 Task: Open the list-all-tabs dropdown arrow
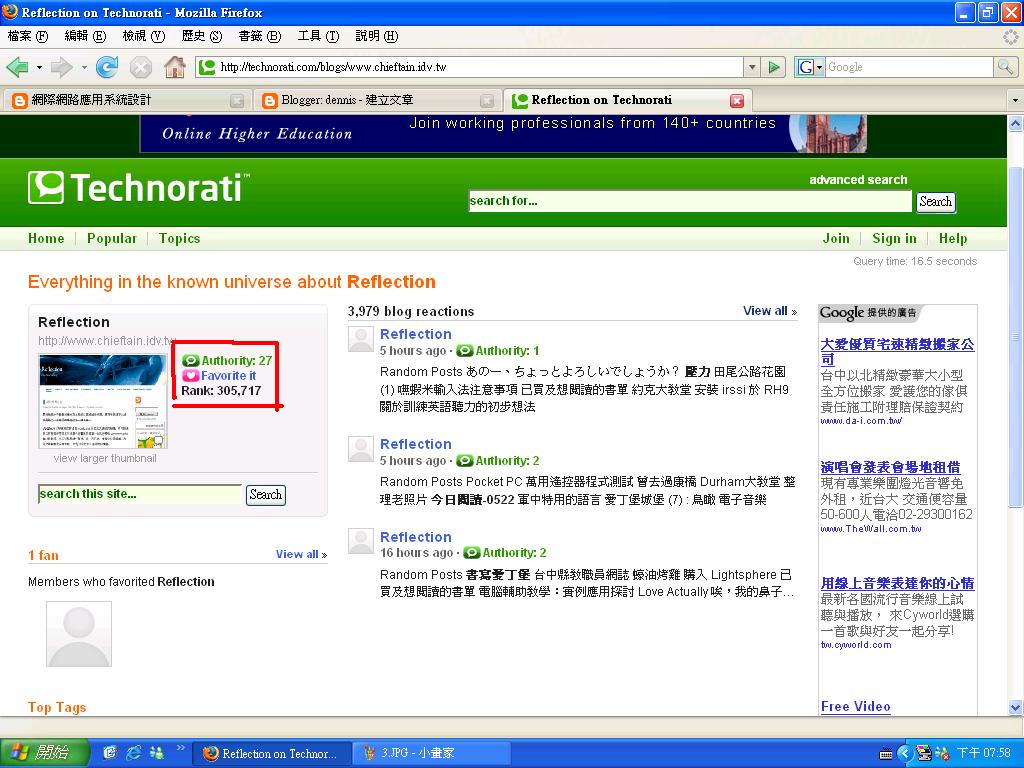click(1015, 101)
